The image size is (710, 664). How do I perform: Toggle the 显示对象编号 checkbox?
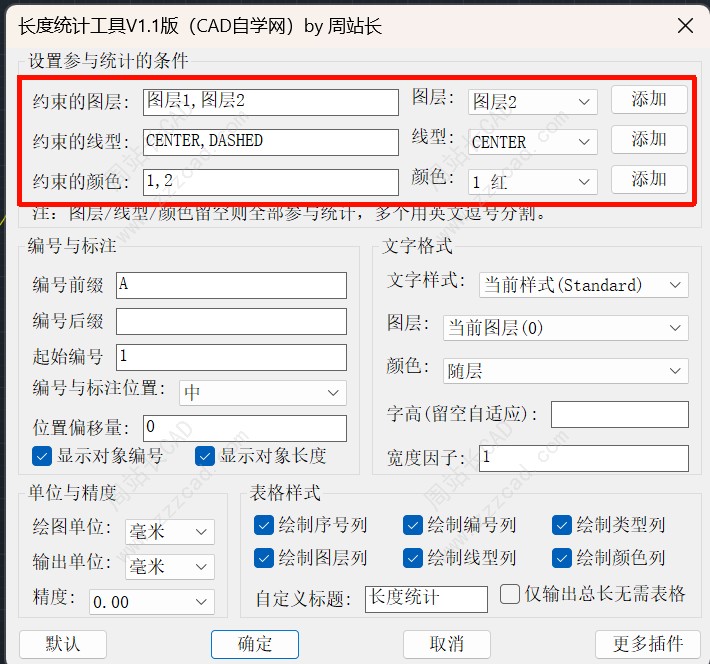point(42,456)
